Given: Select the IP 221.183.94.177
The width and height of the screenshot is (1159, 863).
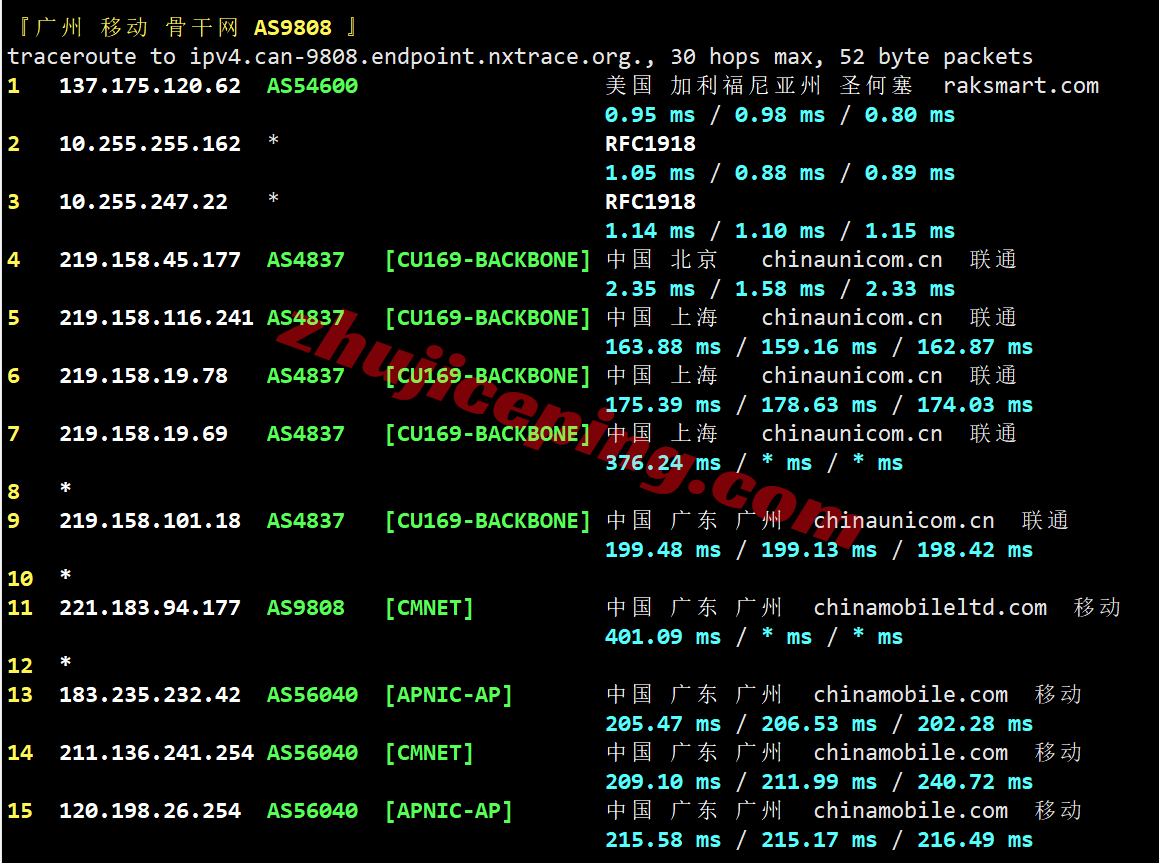Looking at the screenshot, I should 150,608.
